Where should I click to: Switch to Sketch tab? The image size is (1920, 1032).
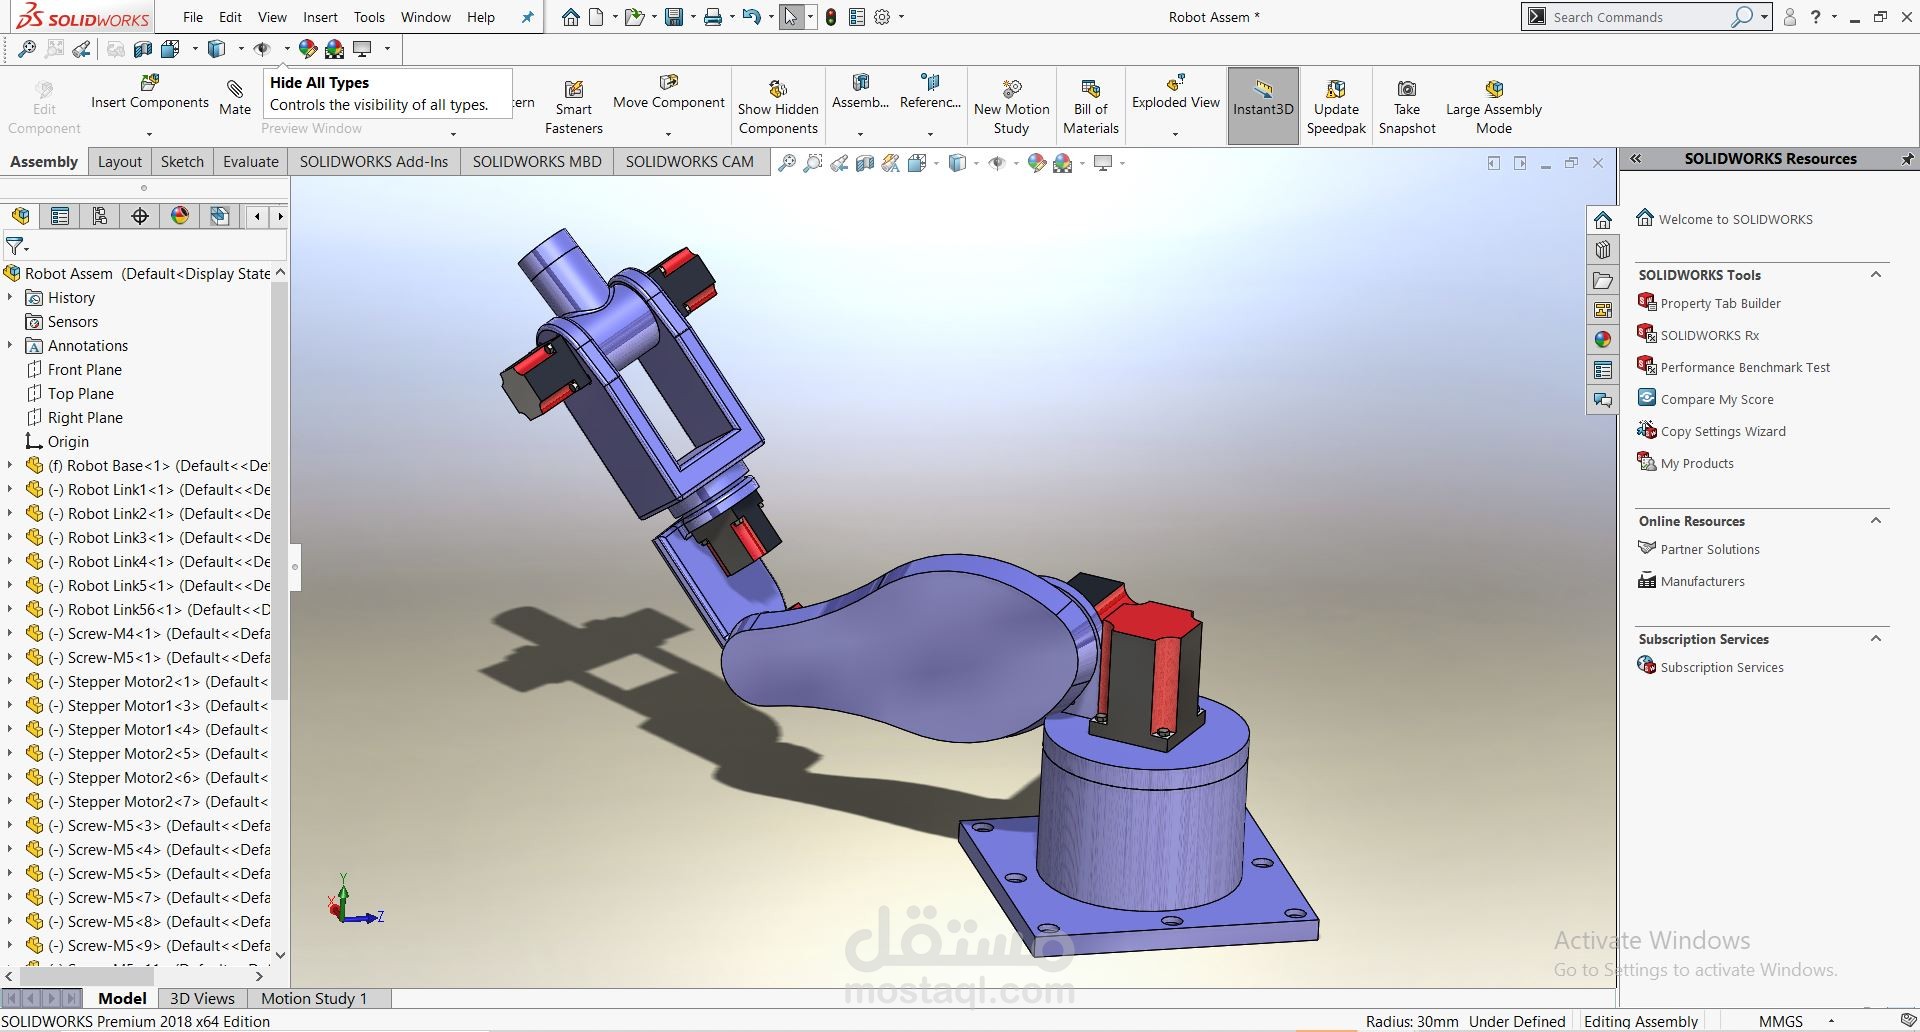[x=182, y=162]
